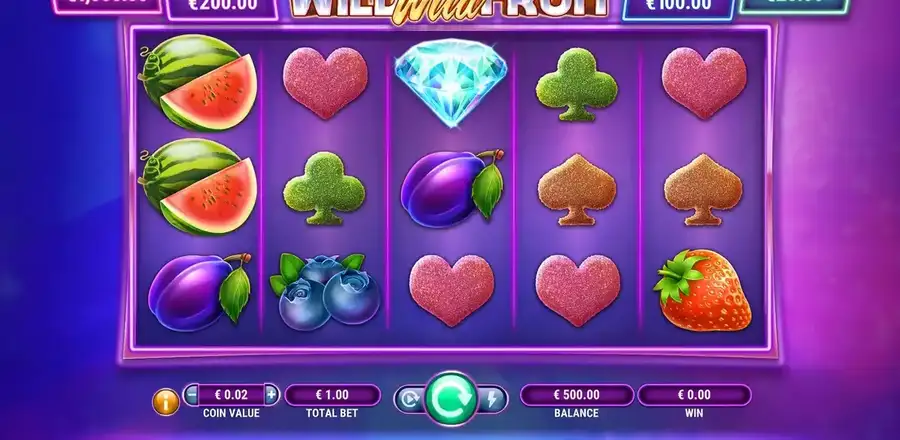Click the € 1.00 total bet display
900x440 pixels.
[332, 395]
